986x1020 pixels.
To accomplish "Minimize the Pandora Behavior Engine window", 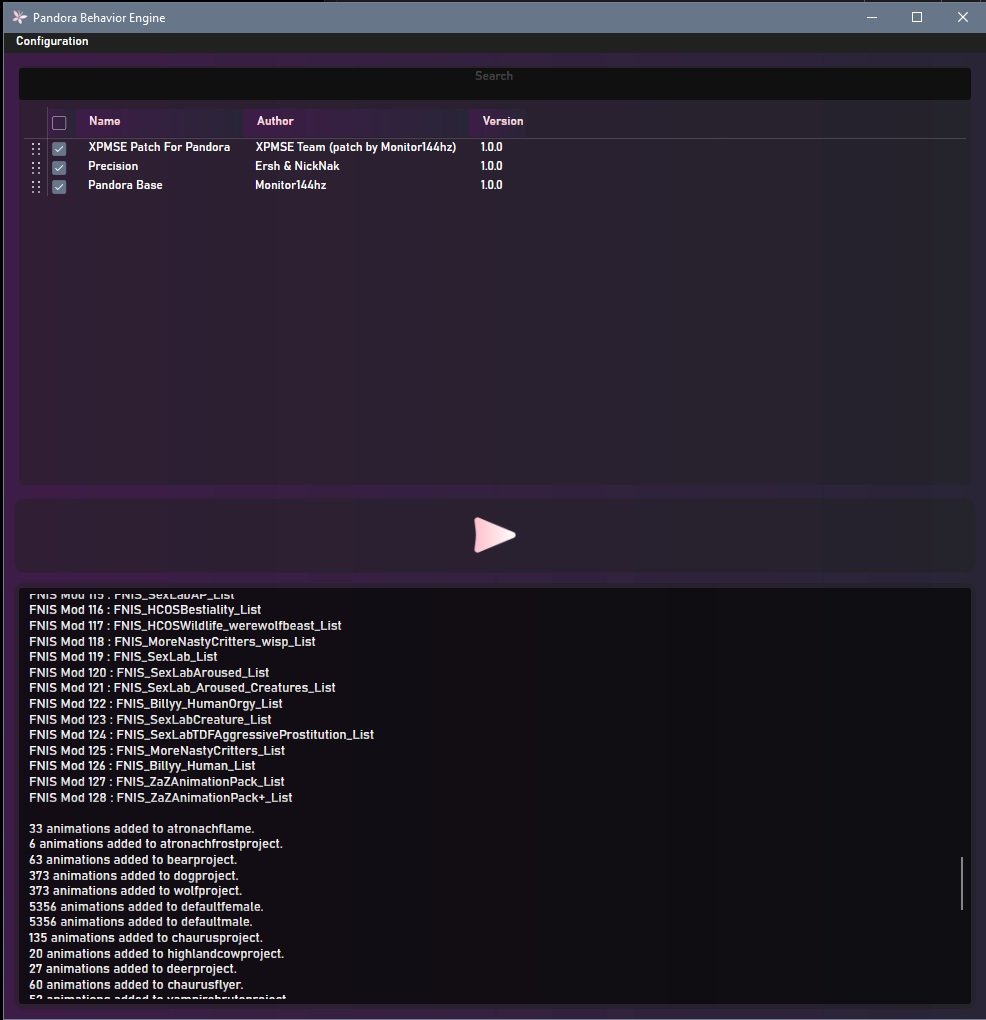I will click(x=872, y=18).
